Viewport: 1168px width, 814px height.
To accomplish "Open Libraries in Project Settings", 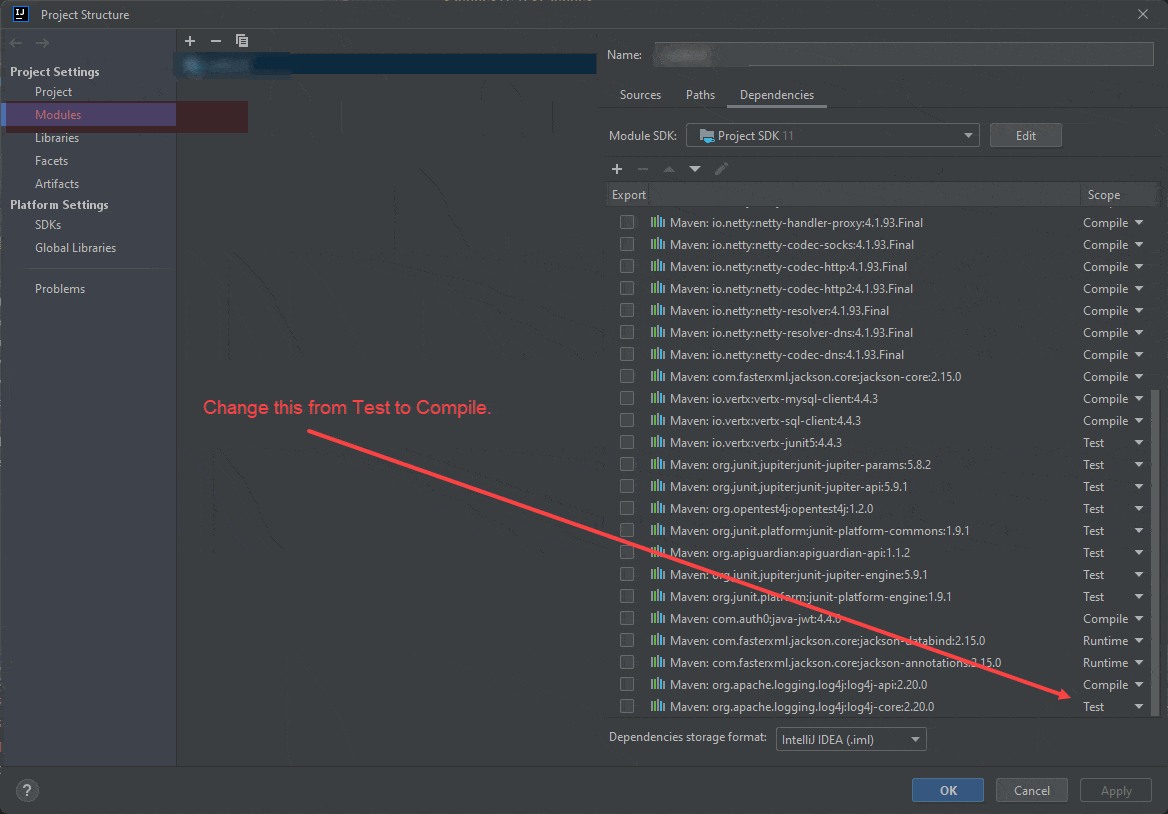I will (x=57, y=138).
